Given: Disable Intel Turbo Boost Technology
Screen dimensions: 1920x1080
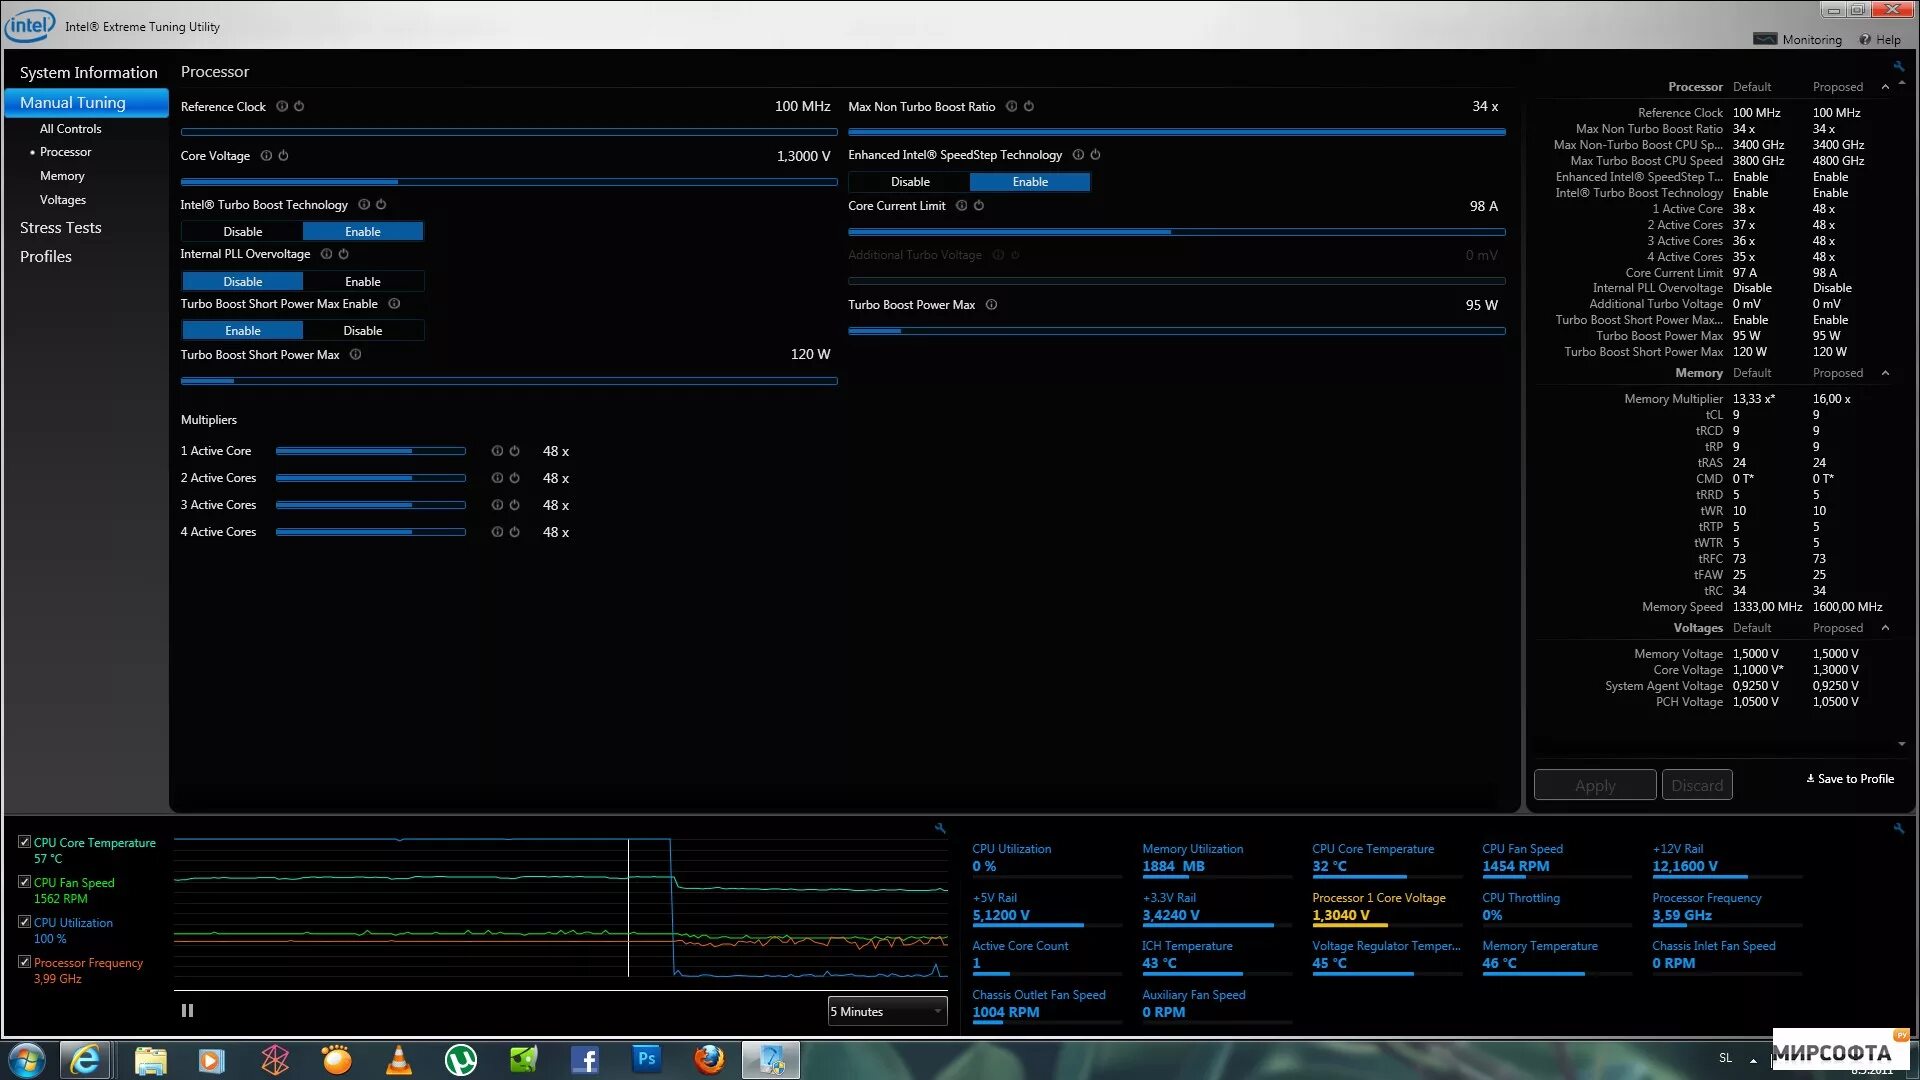Looking at the screenshot, I should click(243, 232).
